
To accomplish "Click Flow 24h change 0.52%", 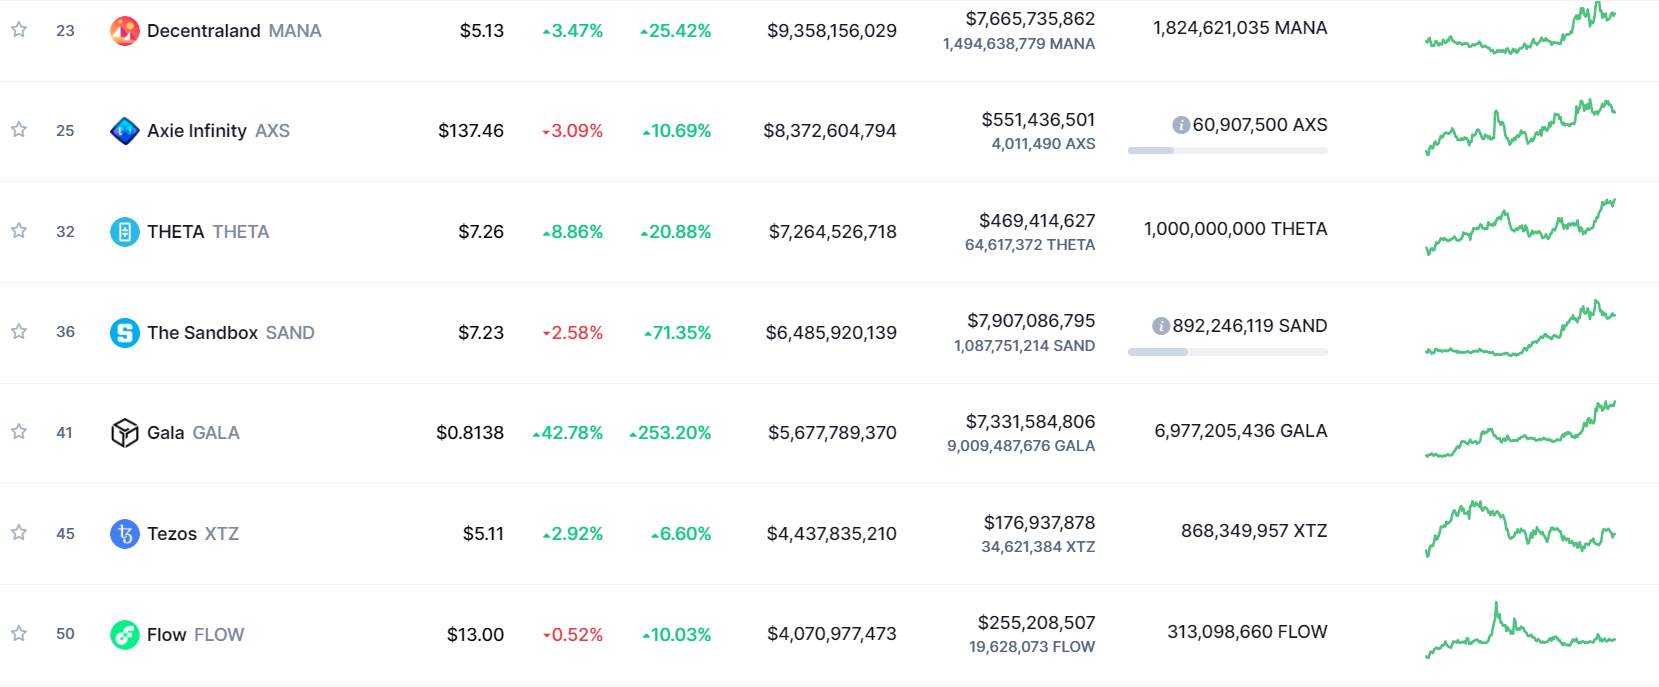I will (x=572, y=635).
